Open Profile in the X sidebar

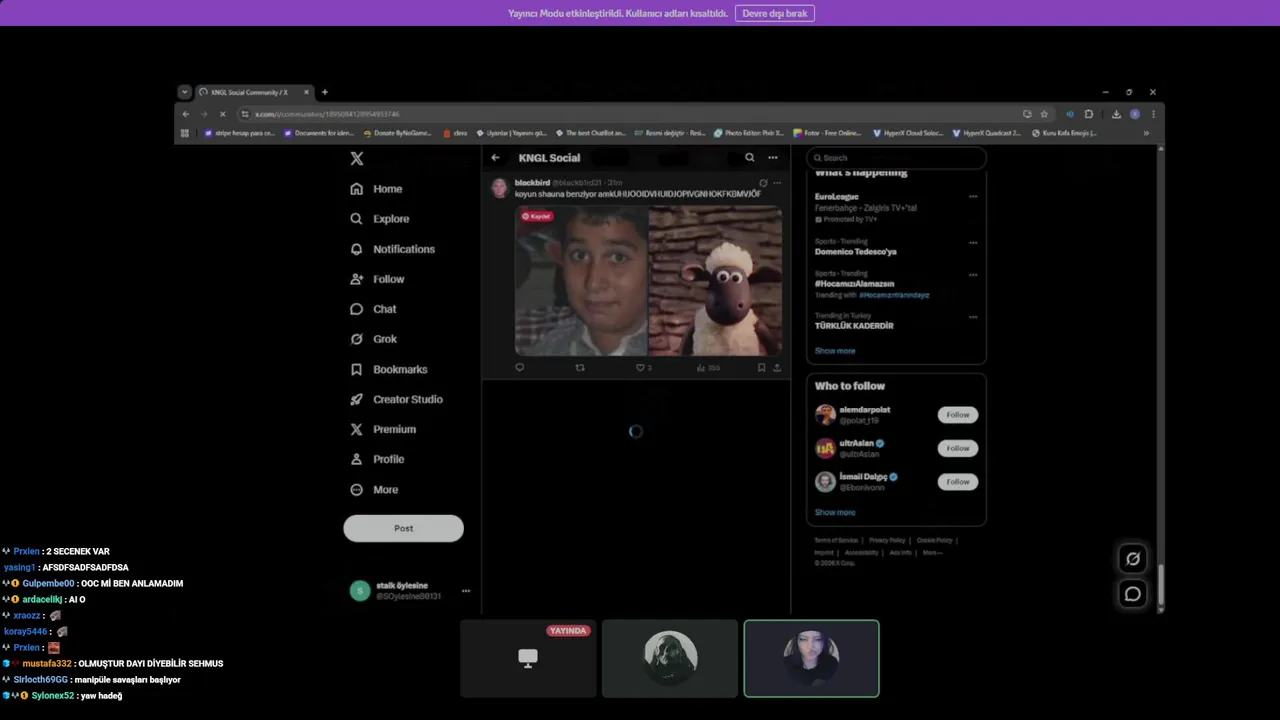coord(377,459)
